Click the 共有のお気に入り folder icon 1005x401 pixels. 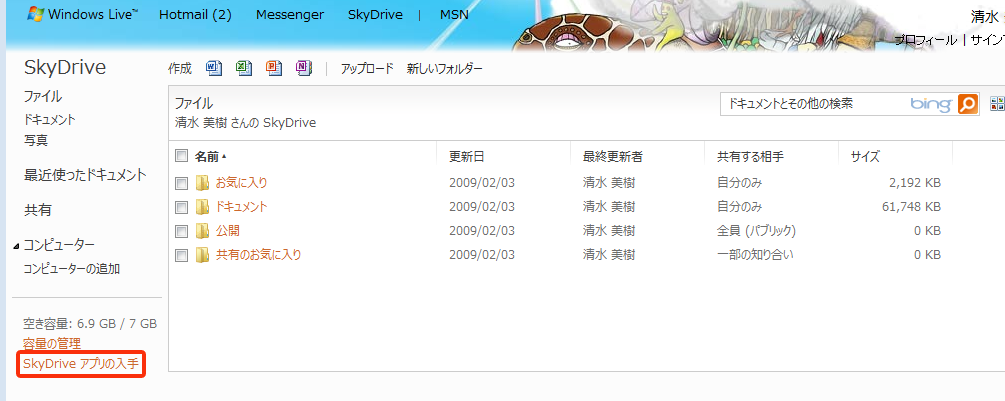tap(202, 254)
